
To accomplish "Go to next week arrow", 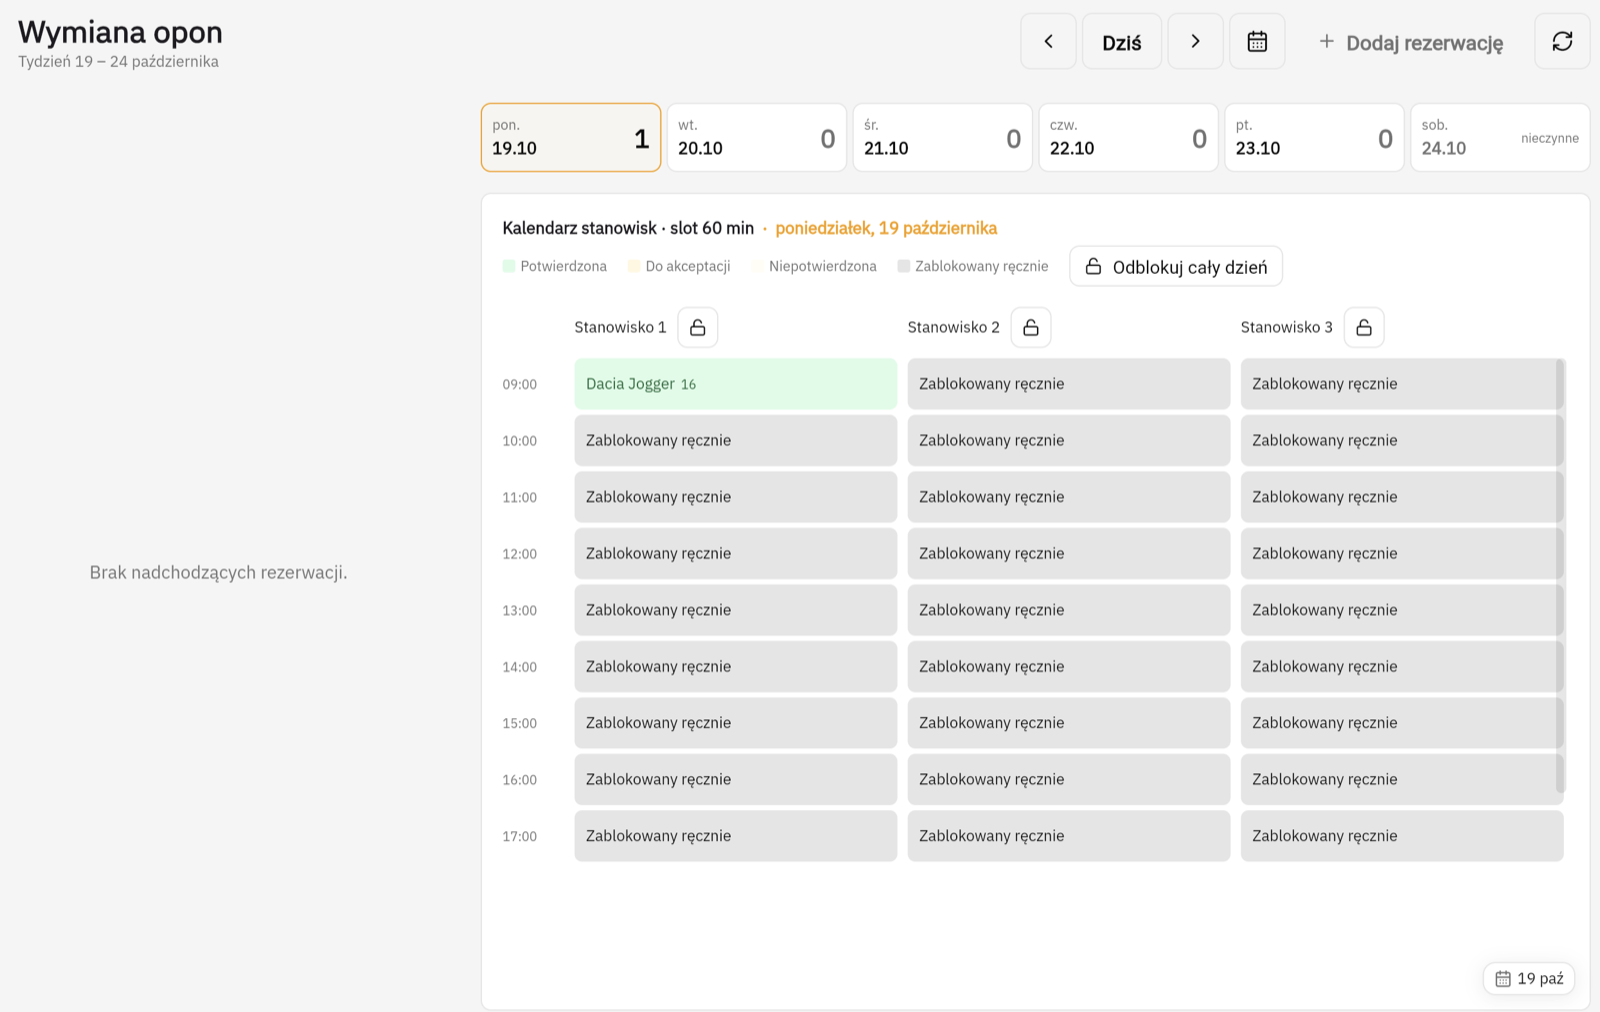I will point(1195,41).
